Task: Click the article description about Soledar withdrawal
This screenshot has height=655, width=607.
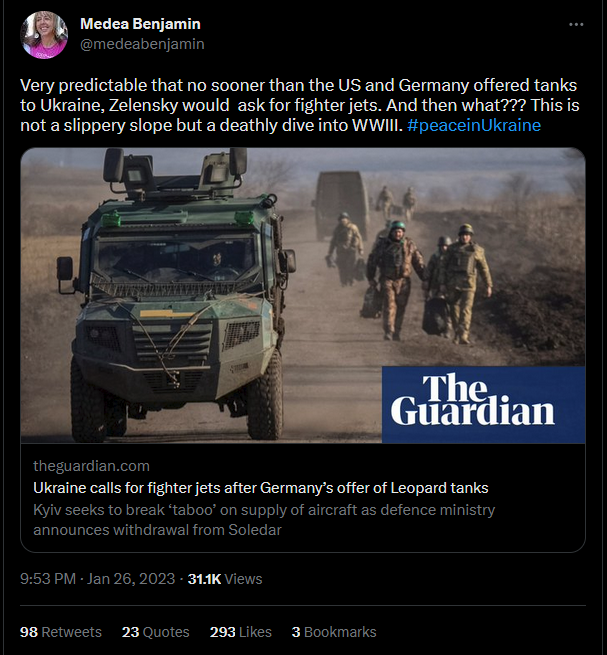Action: click(x=264, y=520)
